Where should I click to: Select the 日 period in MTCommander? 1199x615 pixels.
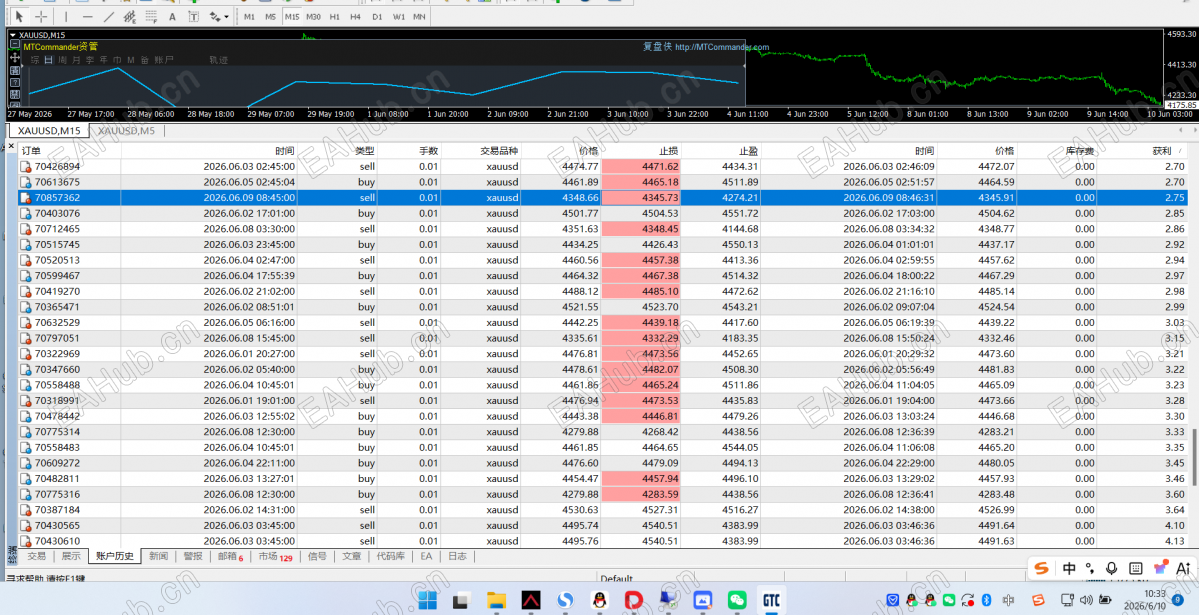(x=48, y=60)
